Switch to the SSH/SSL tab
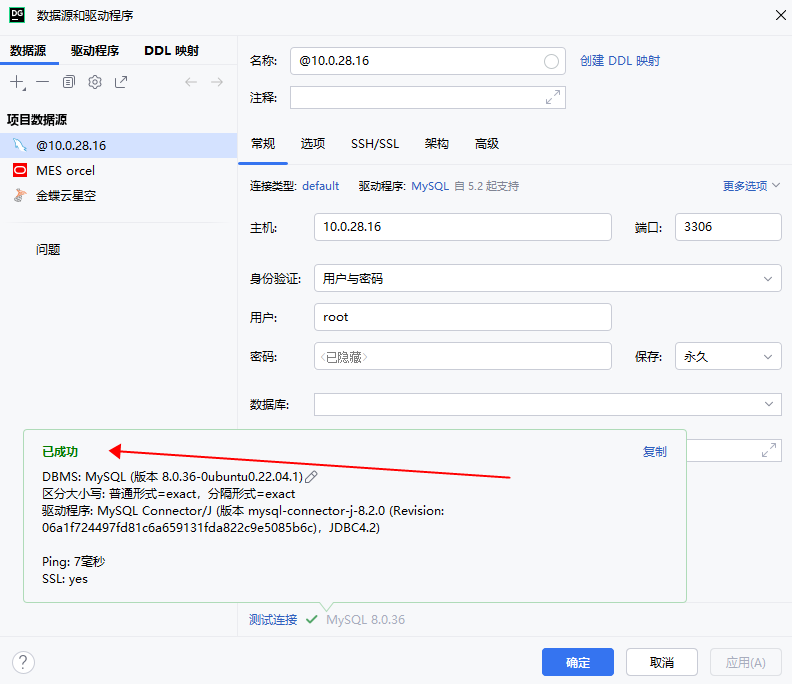 click(374, 144)
